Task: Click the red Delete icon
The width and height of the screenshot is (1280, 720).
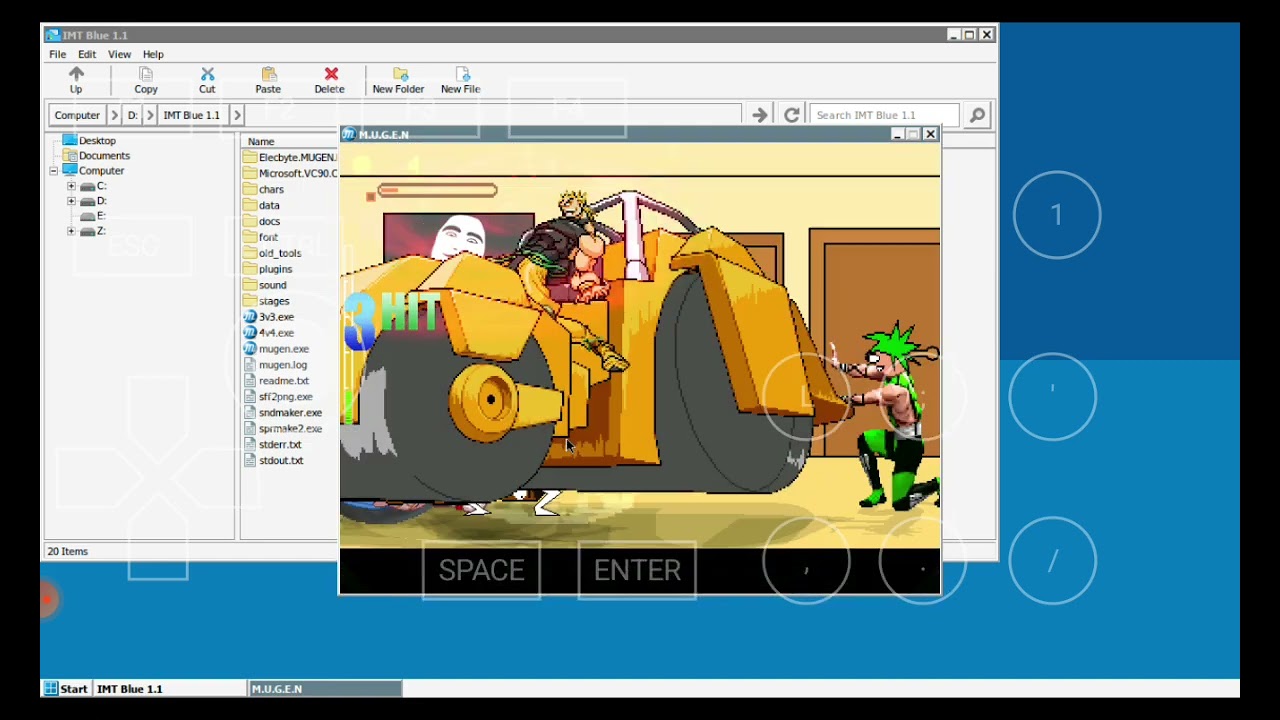Action: 330,80
